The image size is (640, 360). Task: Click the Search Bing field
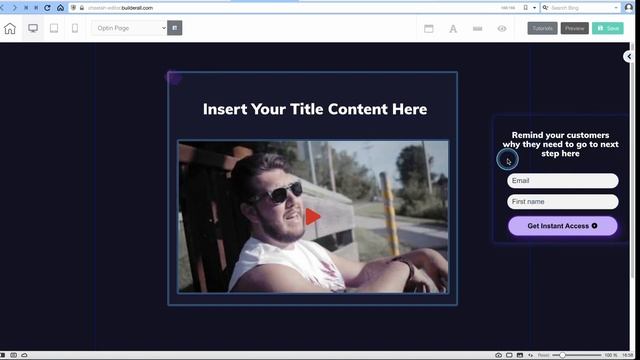click(x=580, y=8)
